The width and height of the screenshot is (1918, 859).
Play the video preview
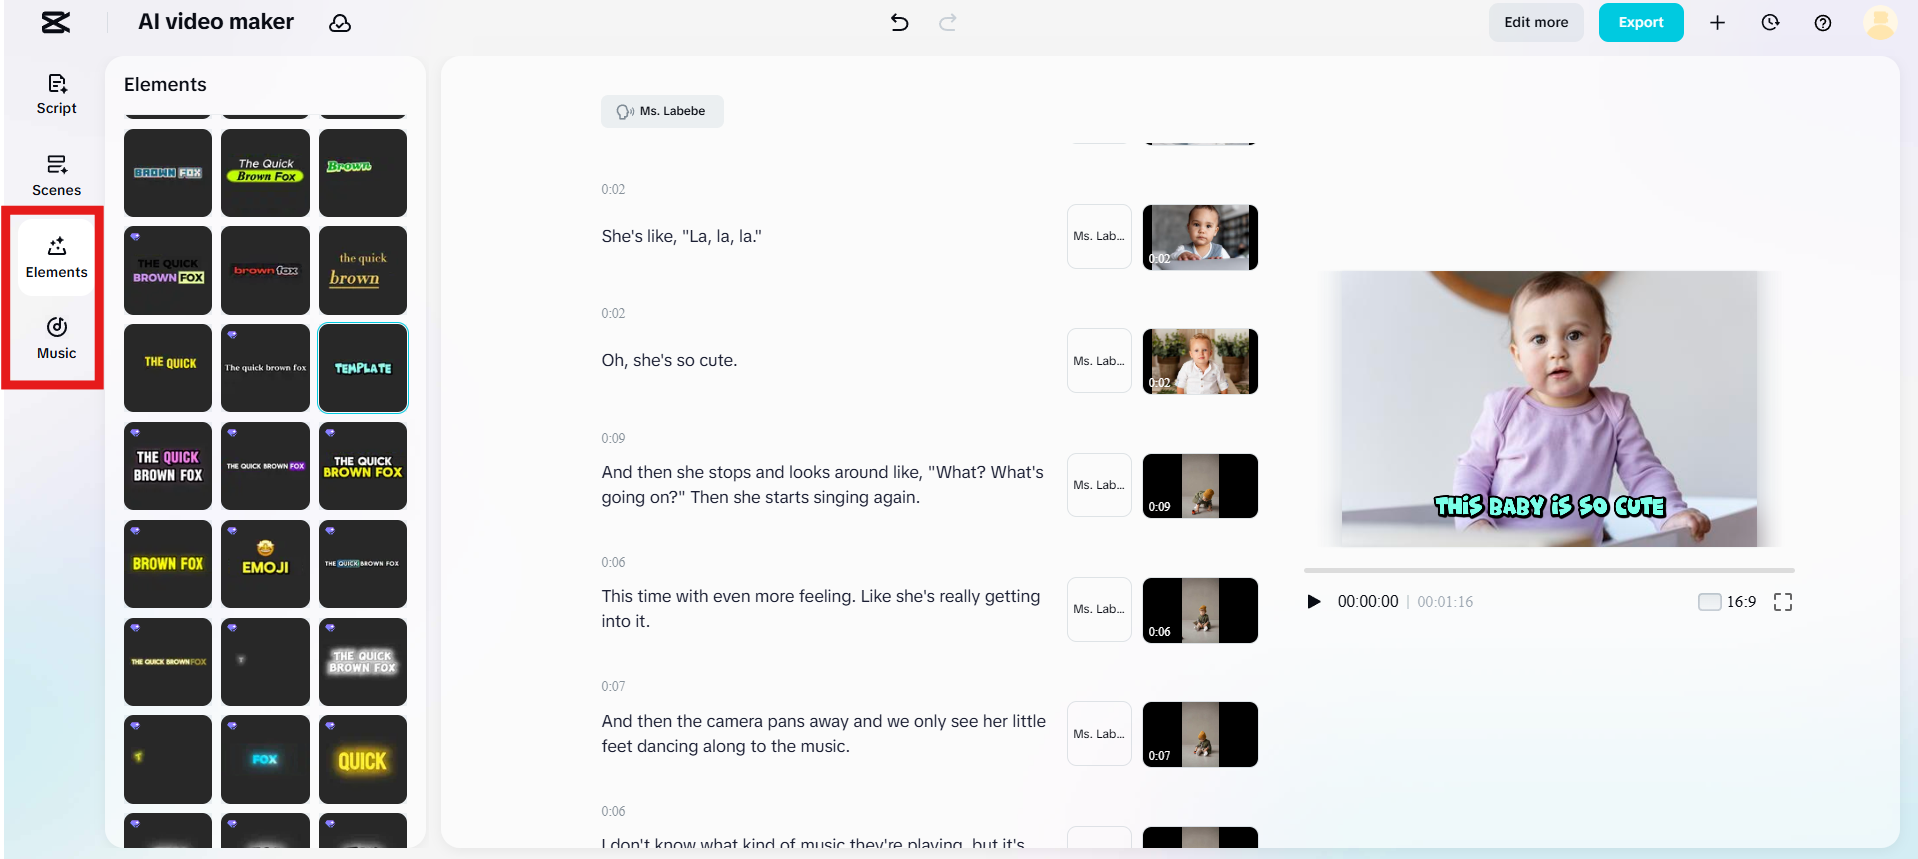point(1314,601)
